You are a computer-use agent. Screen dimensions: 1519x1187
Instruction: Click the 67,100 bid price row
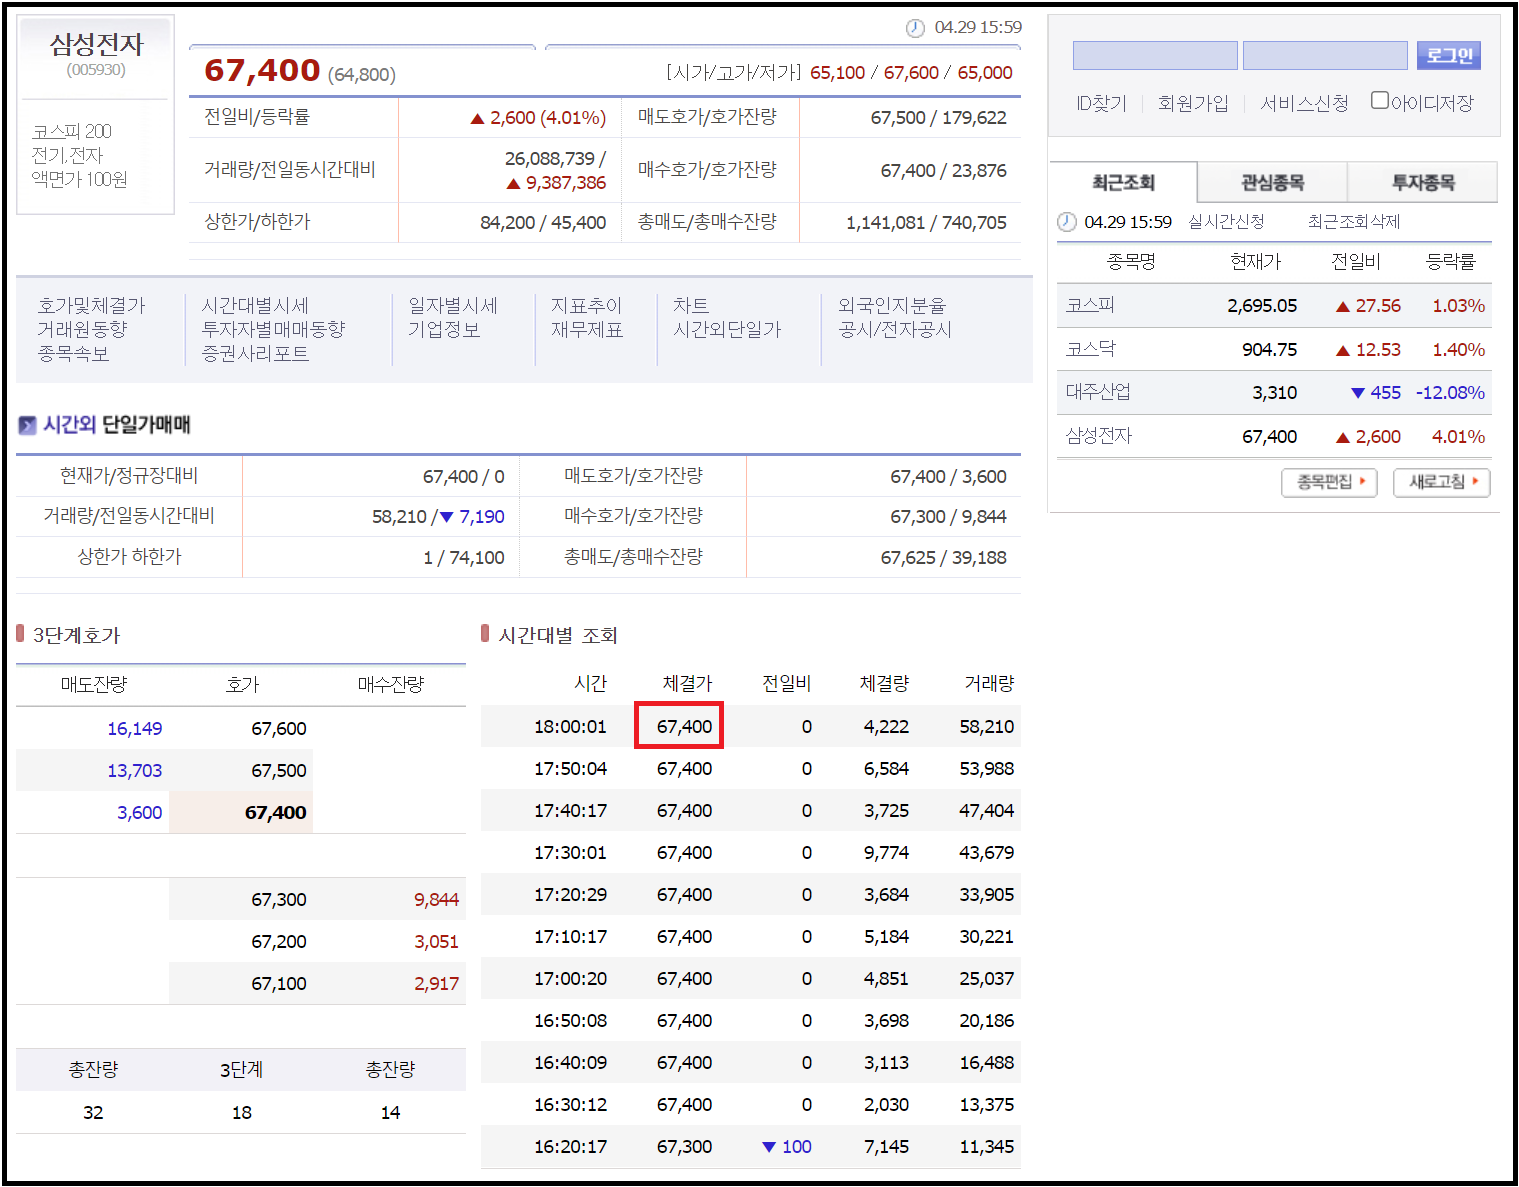241,984
